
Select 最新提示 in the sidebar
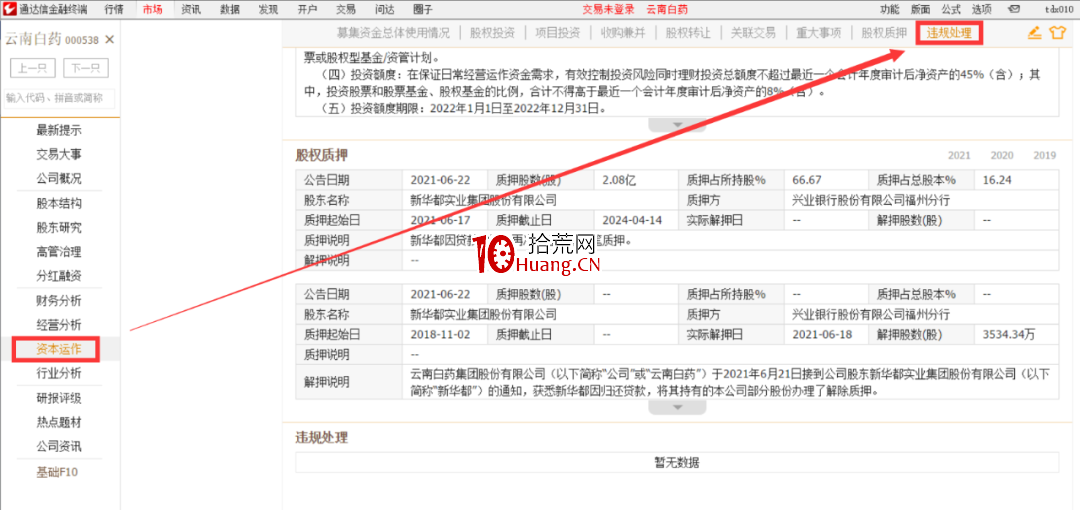tap(59, 130)
